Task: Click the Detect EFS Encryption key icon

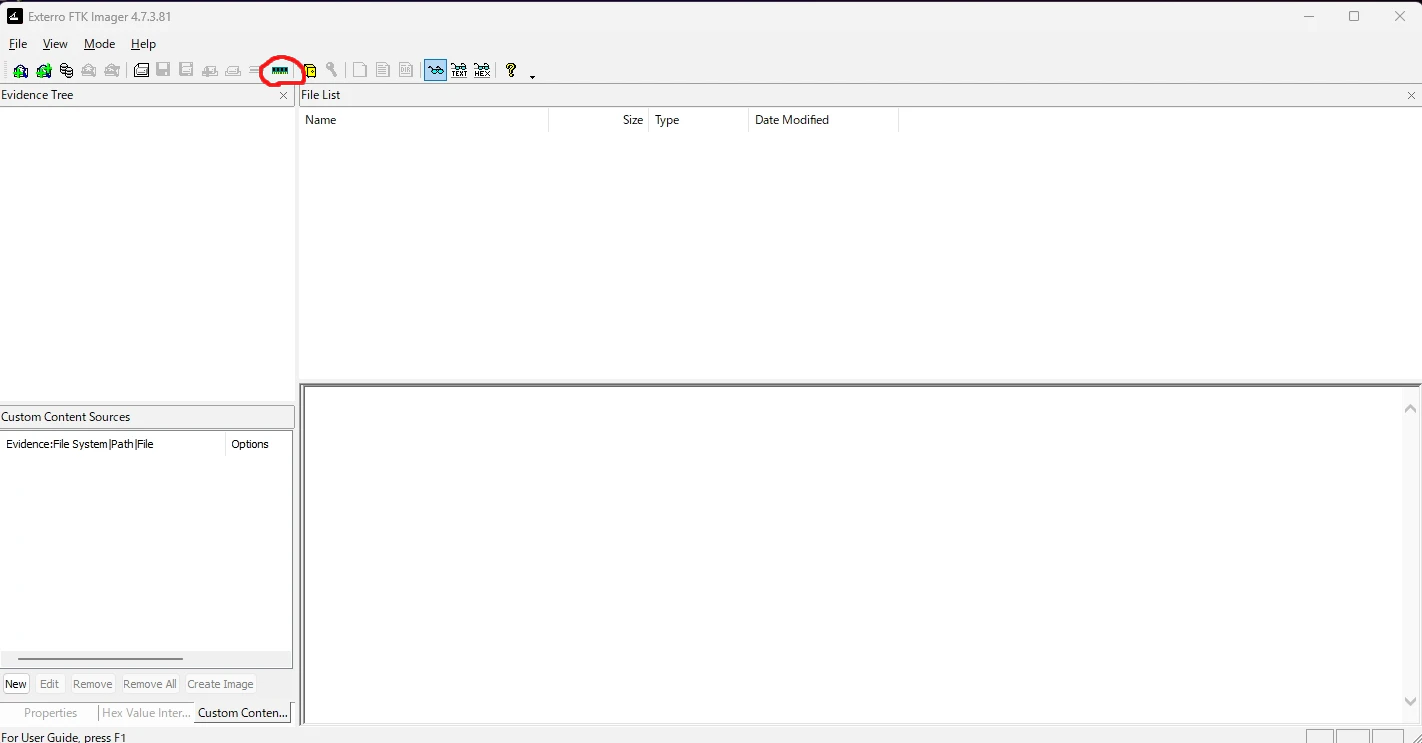Action: (332, 70)
